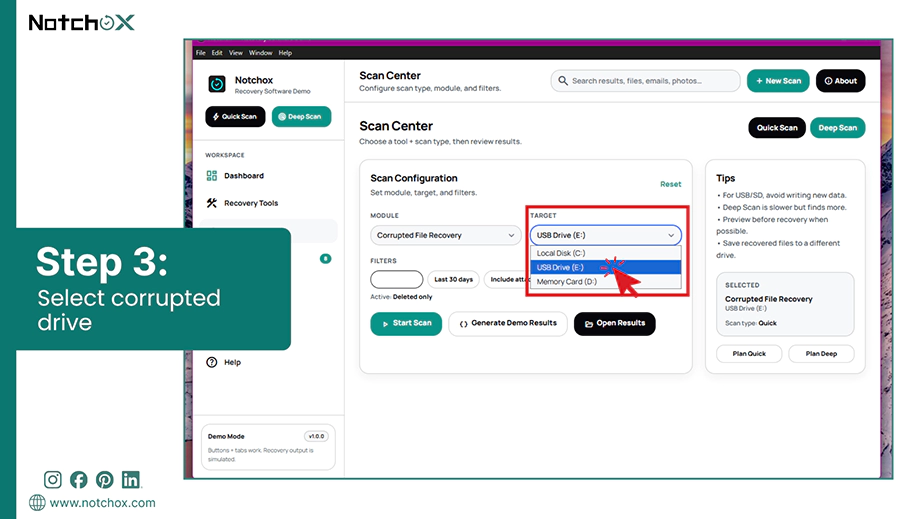Open the LinkedIn icon link

coord(131,480)
